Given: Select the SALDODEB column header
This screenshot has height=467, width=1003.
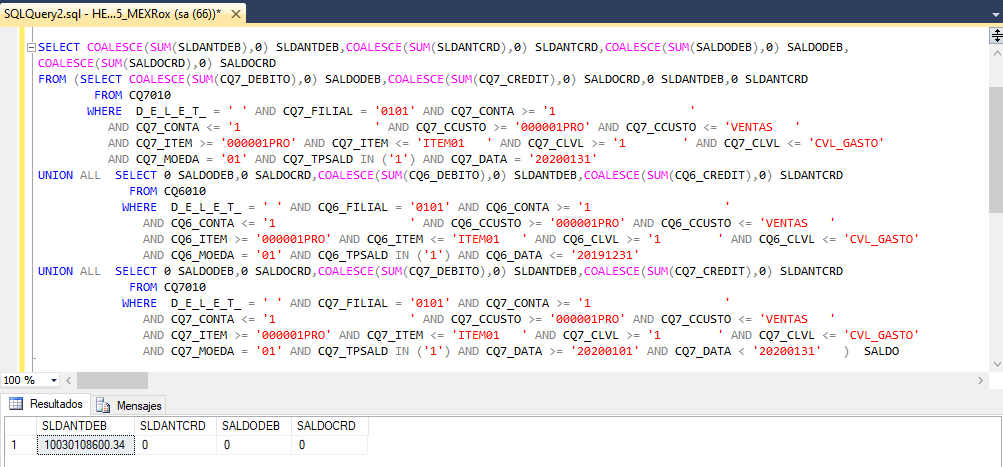Looking at the screenshot, I should (x=254, y=426).
